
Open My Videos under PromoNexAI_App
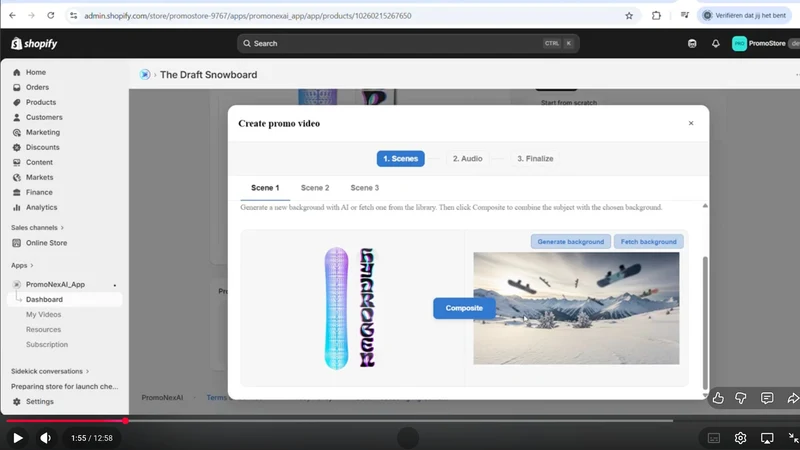tap(43, 315)
